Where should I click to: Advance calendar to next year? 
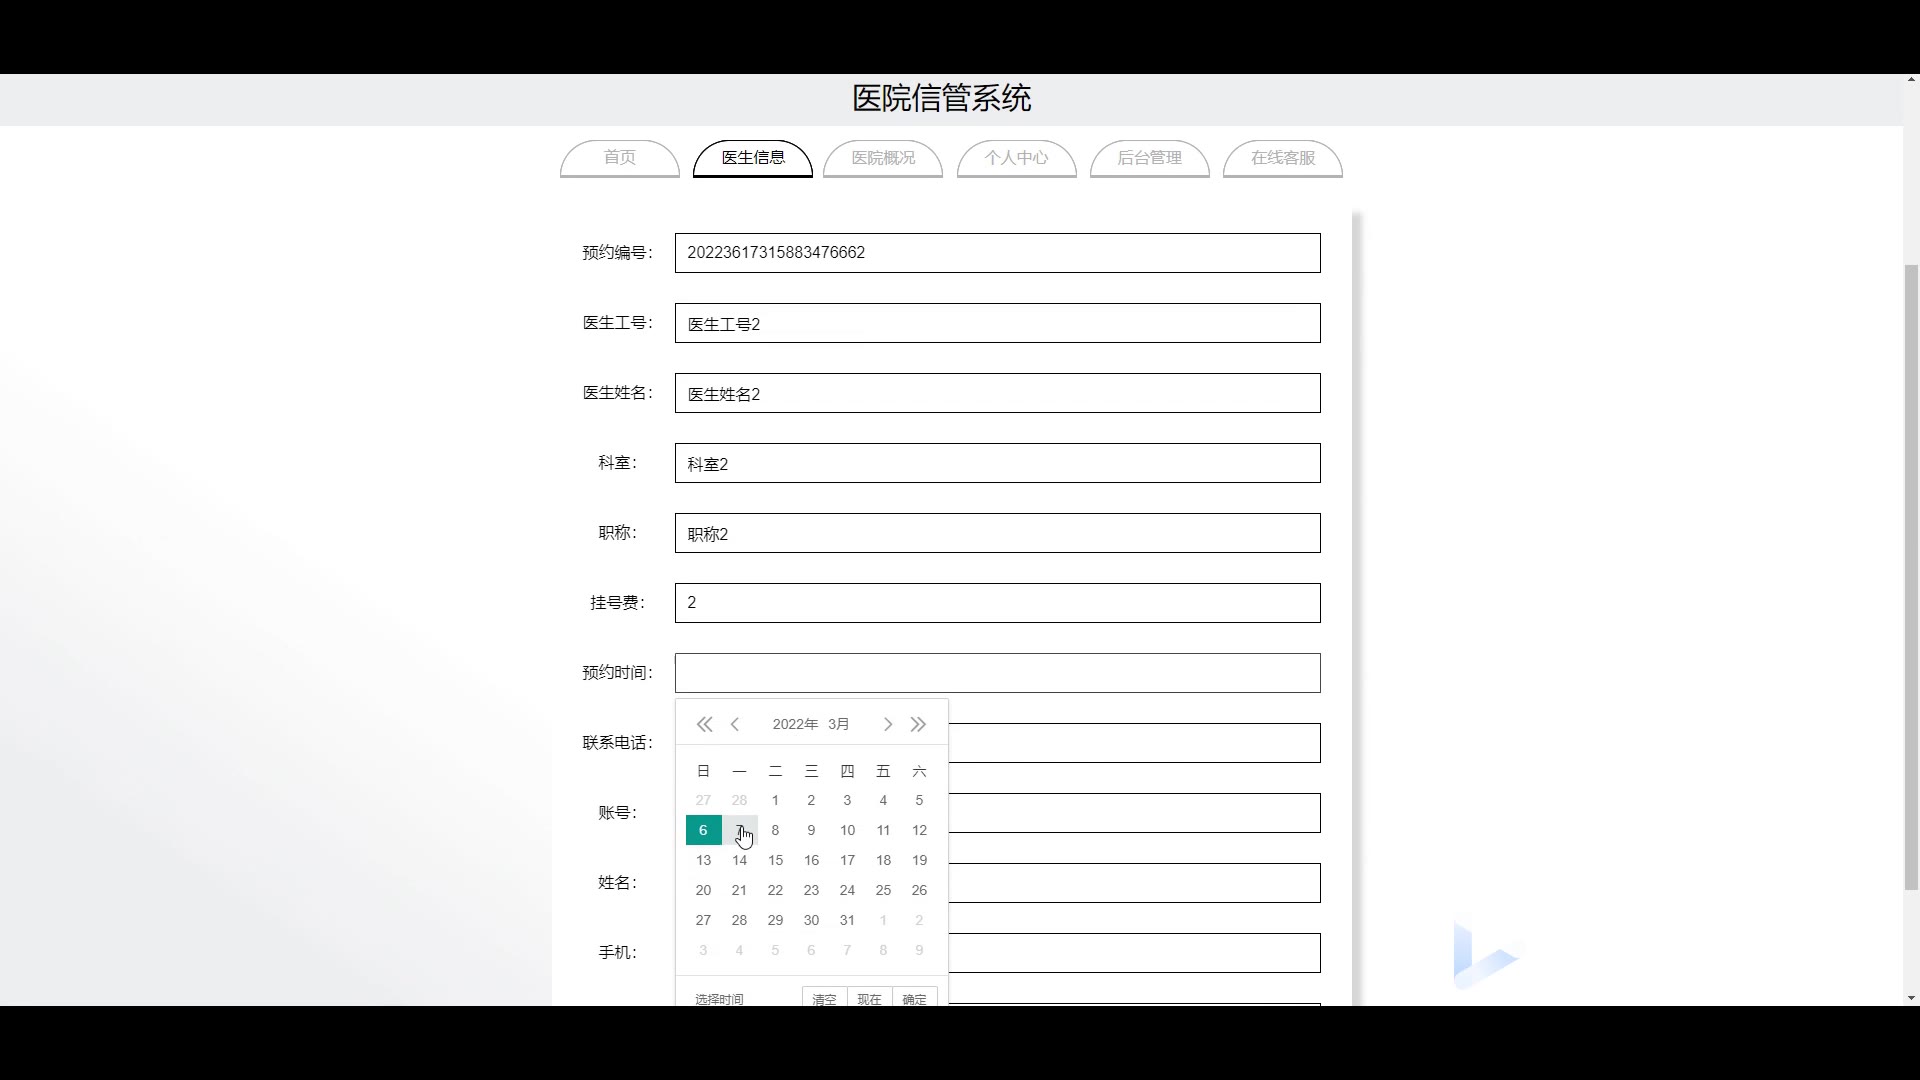pos(918,724)
